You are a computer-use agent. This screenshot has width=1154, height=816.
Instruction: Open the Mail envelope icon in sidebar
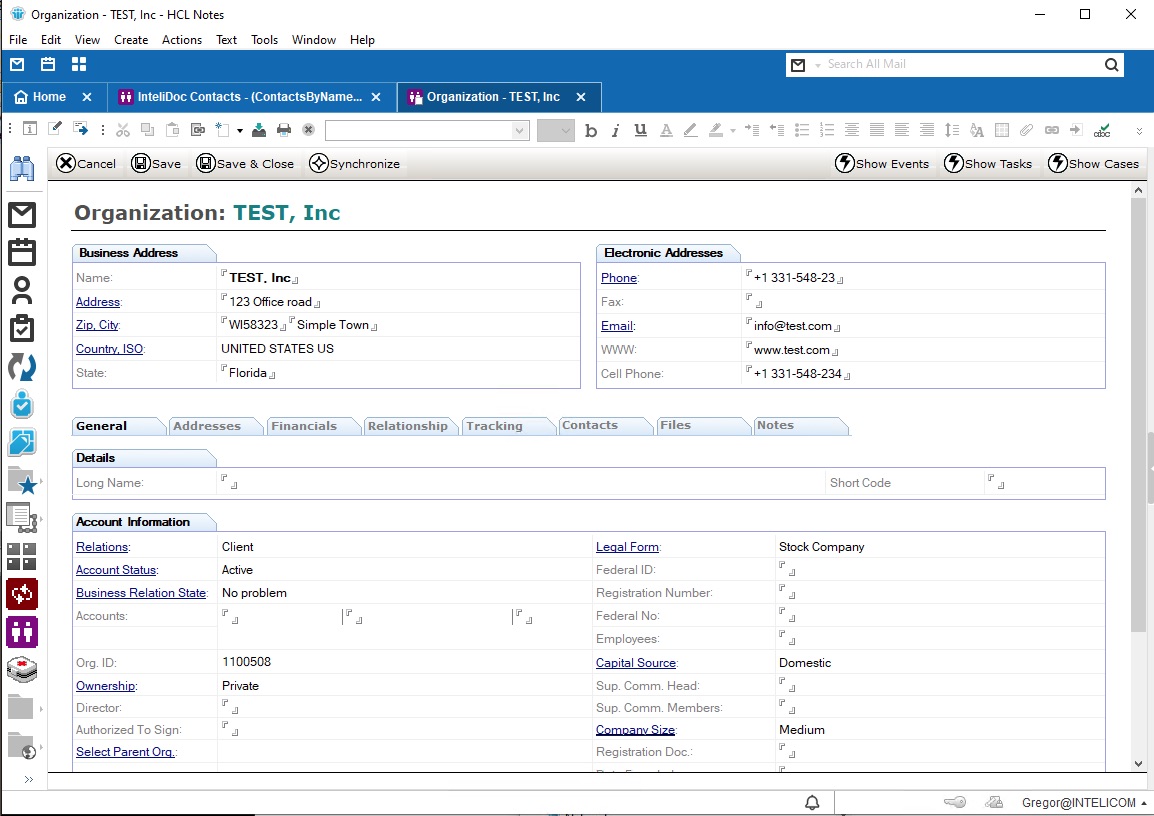(22, 215)
